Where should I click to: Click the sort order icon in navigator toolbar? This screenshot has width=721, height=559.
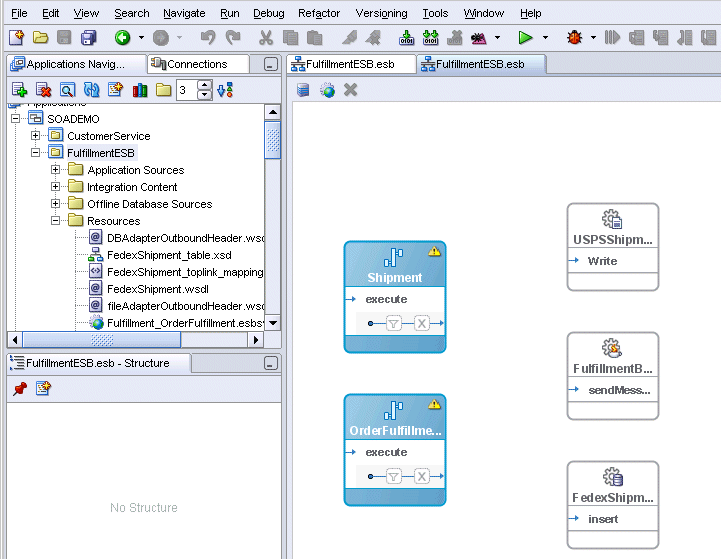click(225, 90)
